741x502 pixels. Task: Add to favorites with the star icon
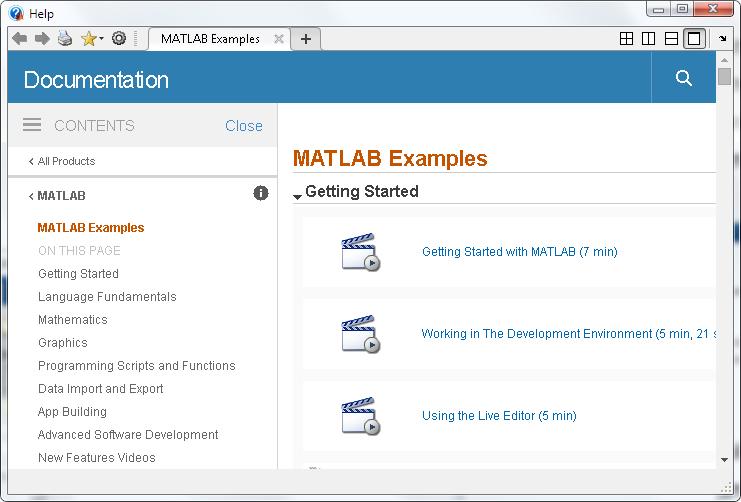click(x=88, y=38)
